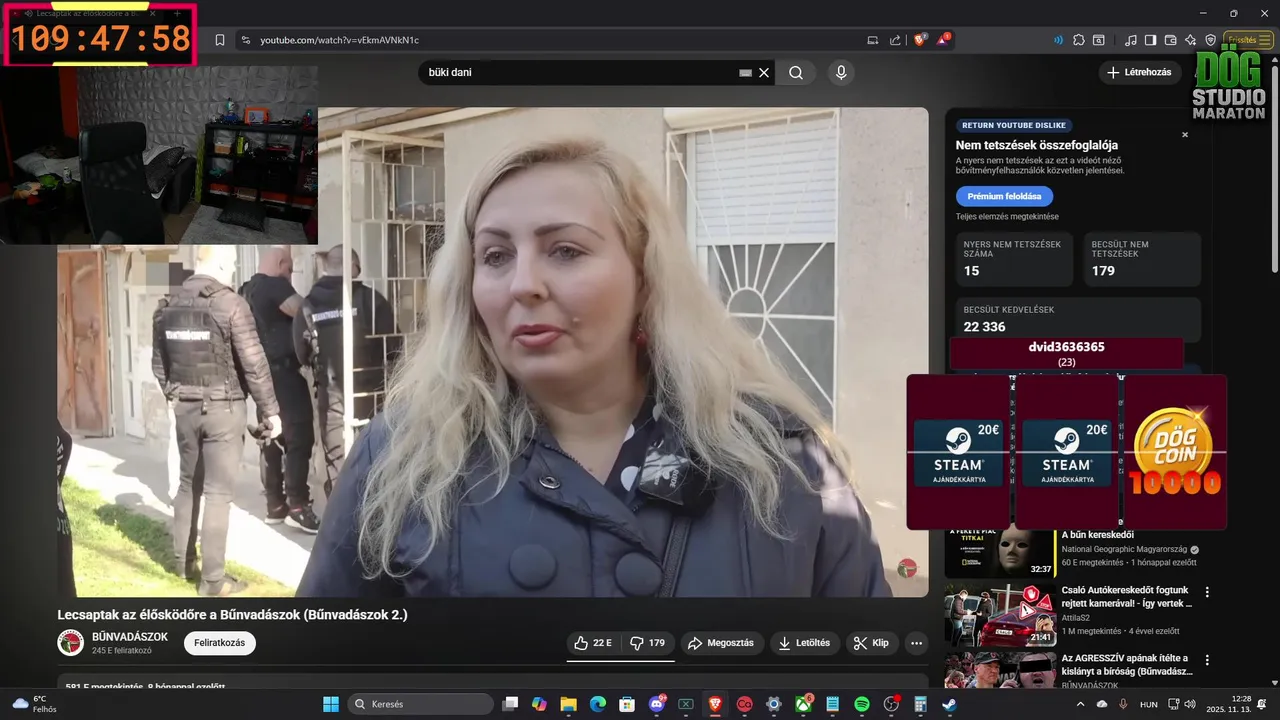Clear the YouTube search text with X
The width and height of the screenshot is (1280, 720).
[x=764, y=72]
